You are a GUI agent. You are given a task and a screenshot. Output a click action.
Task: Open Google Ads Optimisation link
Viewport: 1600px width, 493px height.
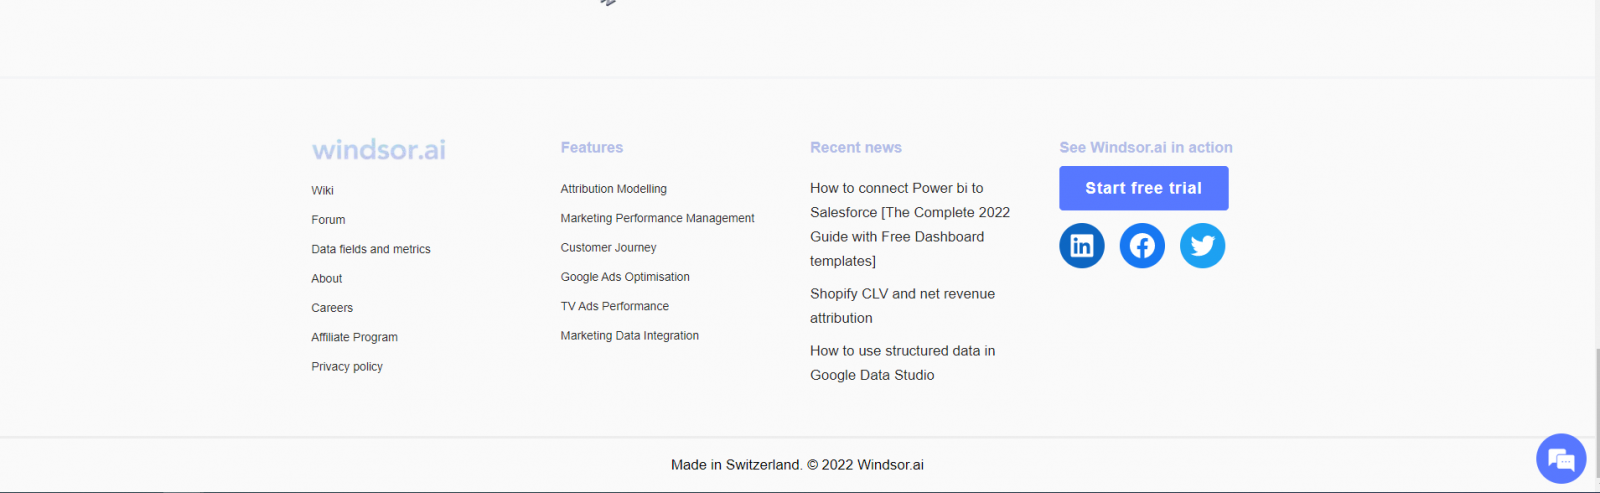pos(625,277)
